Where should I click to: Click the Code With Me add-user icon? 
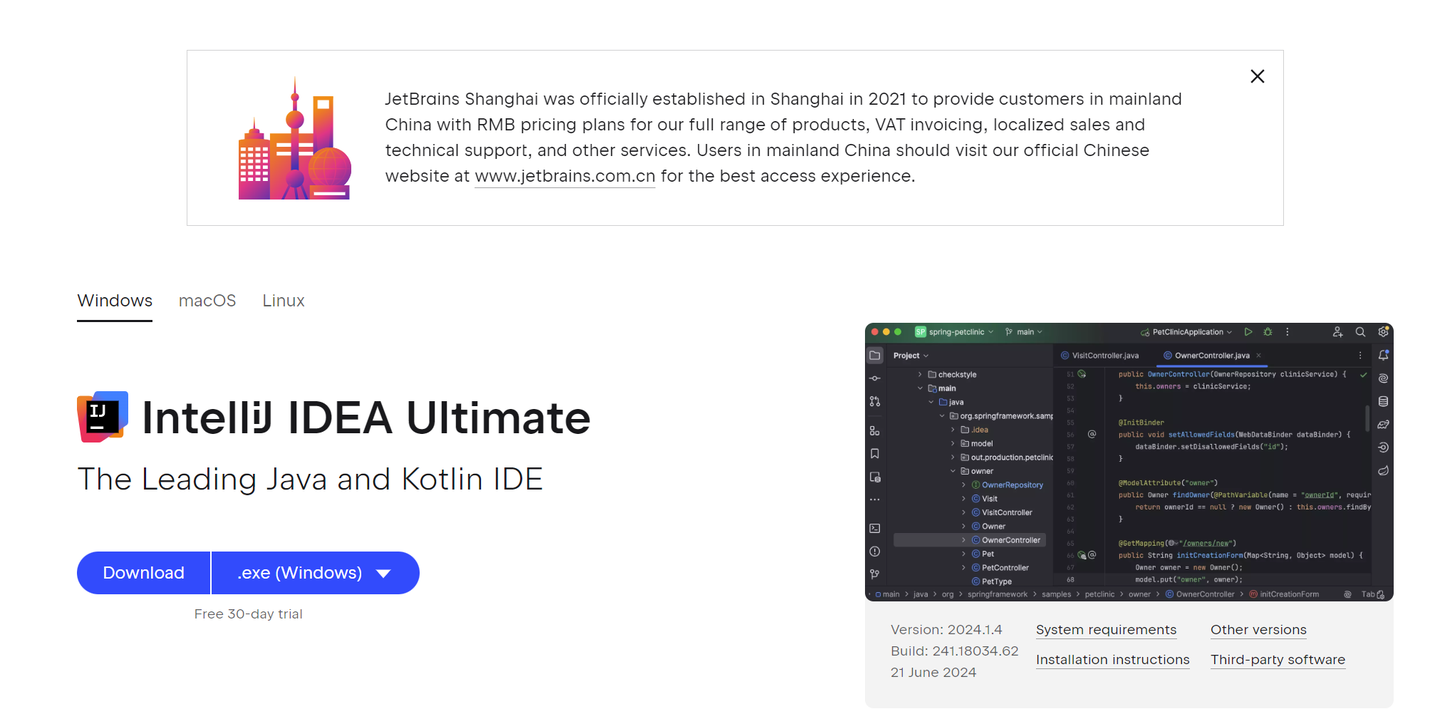(x=1337, y=332)
